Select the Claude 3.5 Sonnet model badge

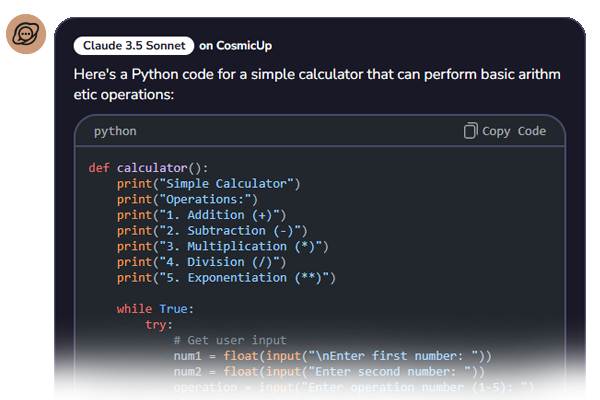pos(133,45)
